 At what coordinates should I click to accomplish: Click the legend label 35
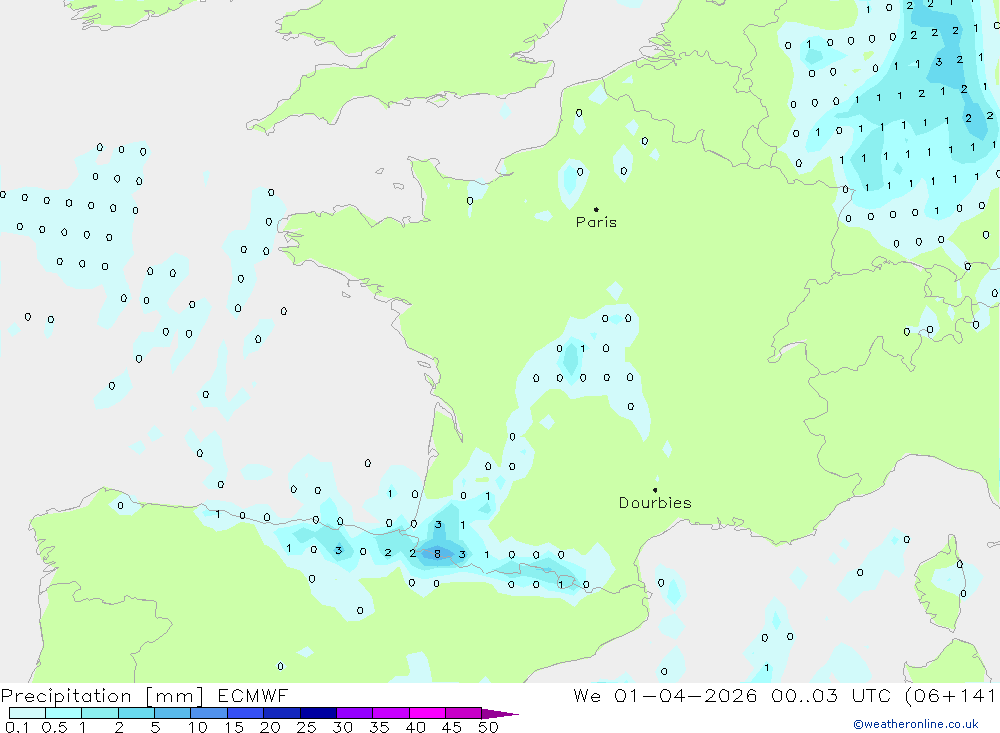tap(379, 727)
